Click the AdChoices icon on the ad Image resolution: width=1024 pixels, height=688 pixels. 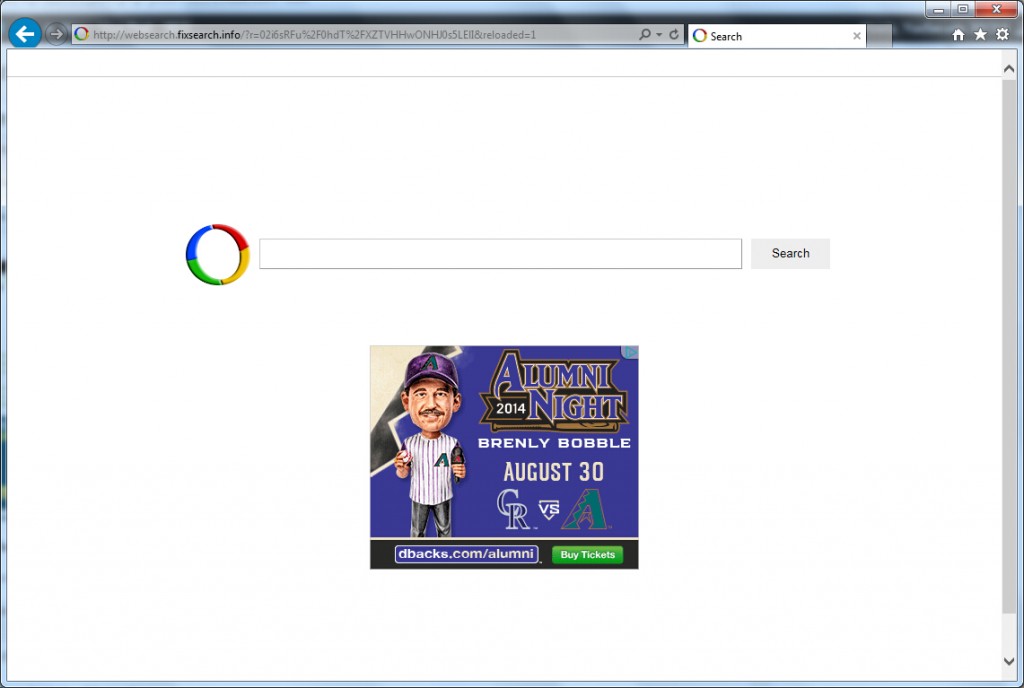[x=630, y=352]
